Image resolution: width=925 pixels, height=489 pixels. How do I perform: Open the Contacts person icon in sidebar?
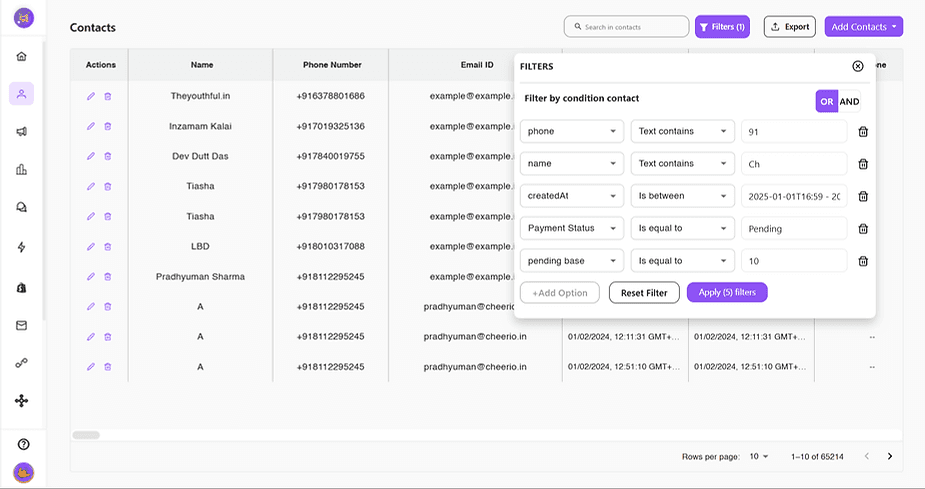21,94
